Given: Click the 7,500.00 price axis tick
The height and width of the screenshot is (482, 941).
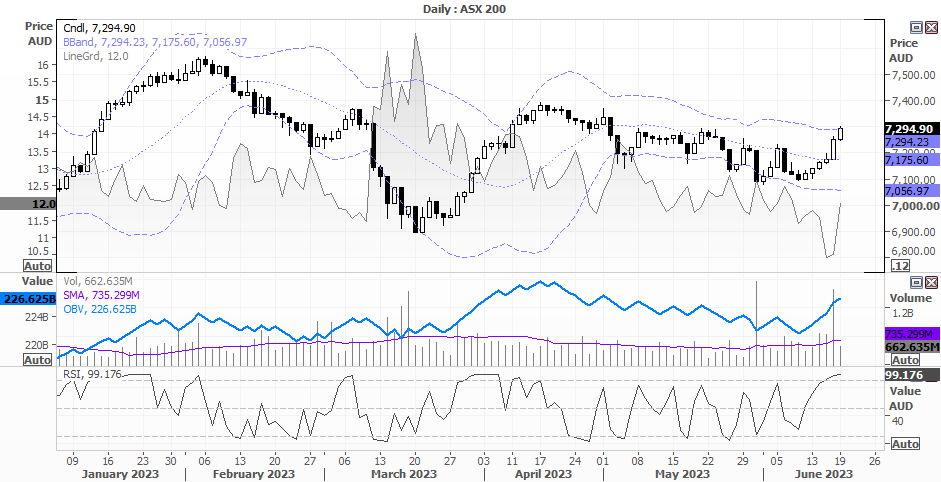Looking at the screenshot, I should pos(913,75).
